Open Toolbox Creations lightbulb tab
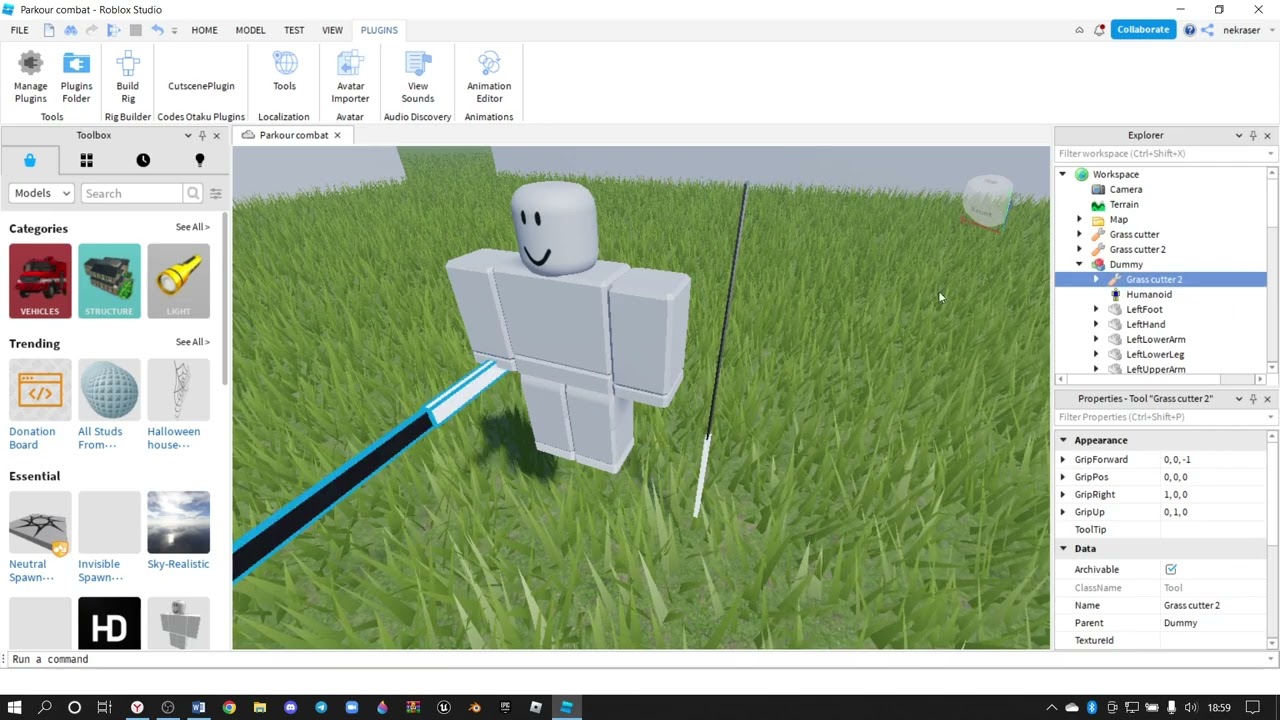 [200, 160]
